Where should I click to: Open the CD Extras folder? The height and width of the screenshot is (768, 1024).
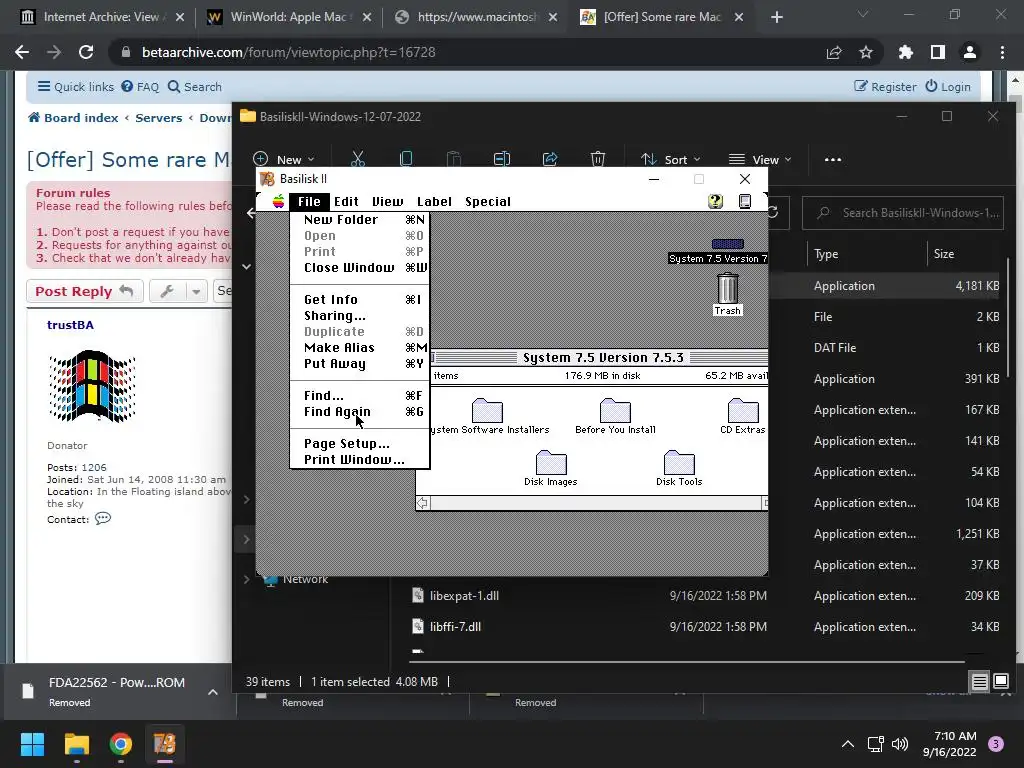pos(743,411)
